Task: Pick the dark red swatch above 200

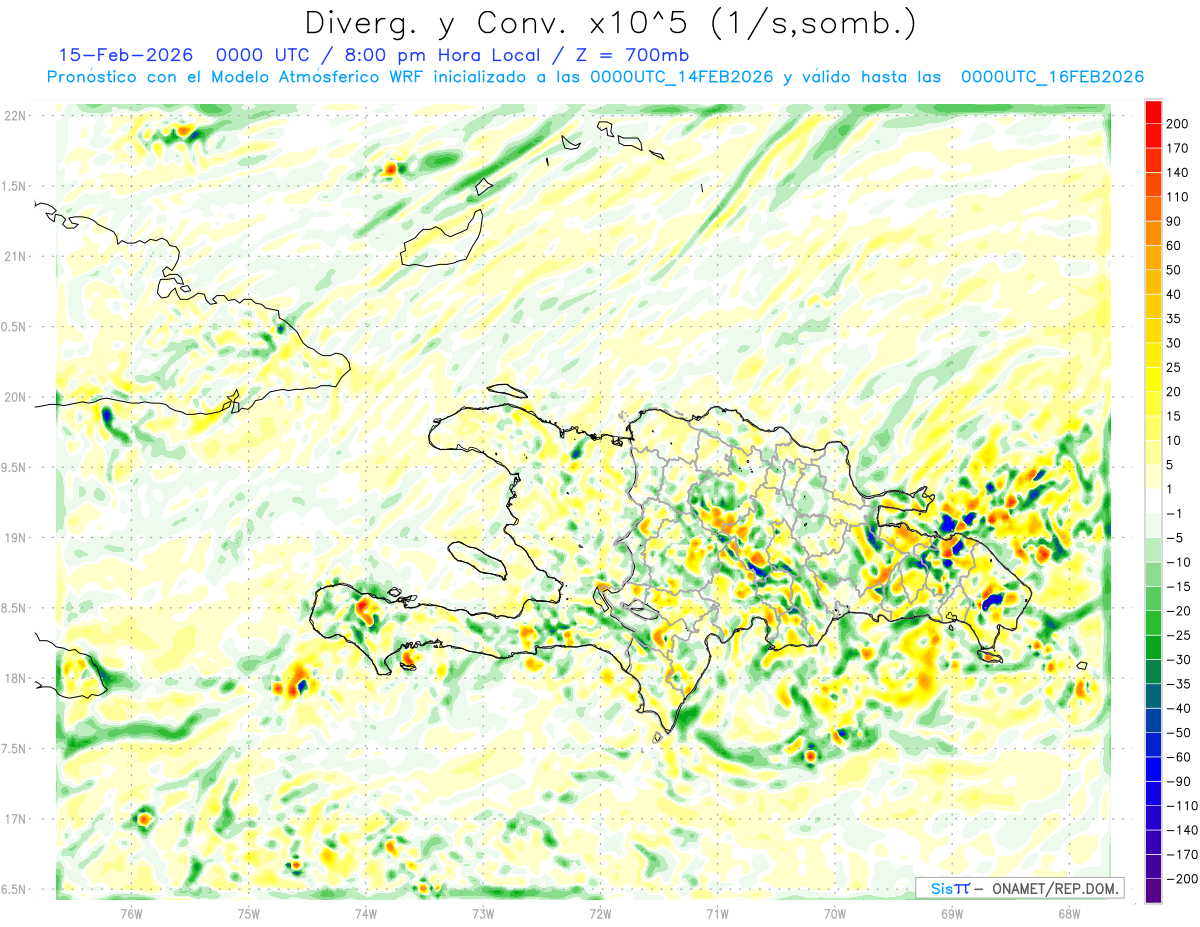Action: pos(1153,112)
